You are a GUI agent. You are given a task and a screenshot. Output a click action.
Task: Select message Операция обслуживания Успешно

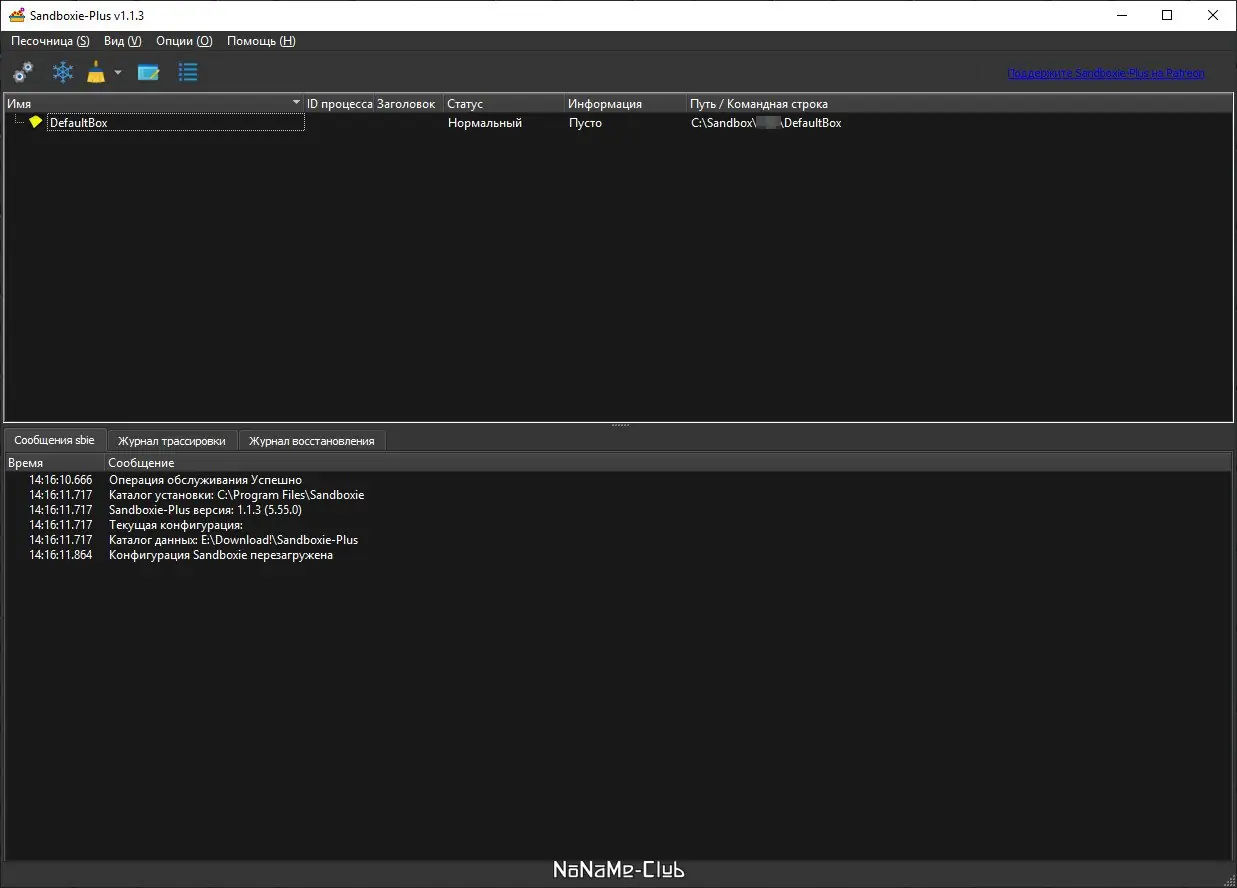pyautogui.click(x=205, y=480)
